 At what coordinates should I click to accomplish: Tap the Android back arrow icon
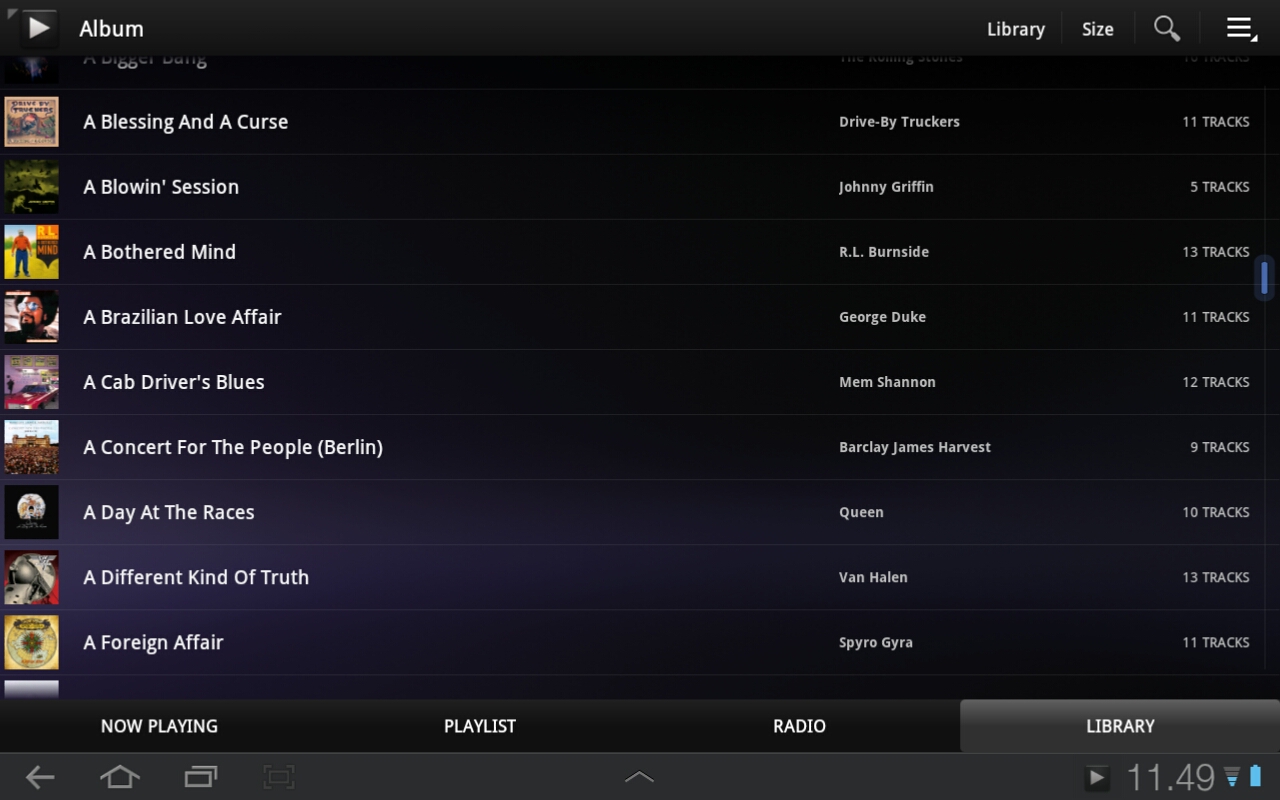point(40,777)
